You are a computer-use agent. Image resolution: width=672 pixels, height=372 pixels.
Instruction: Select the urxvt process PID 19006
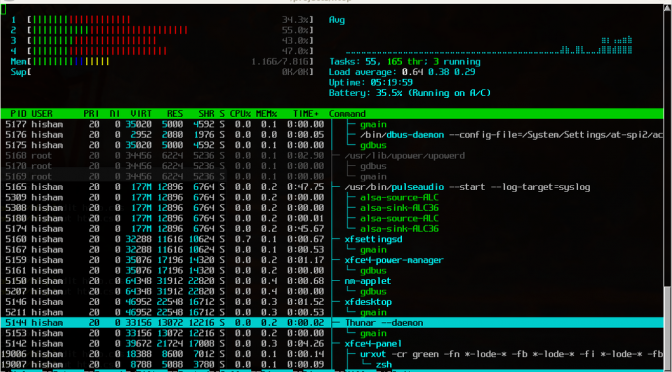click(x=332, y=354)
